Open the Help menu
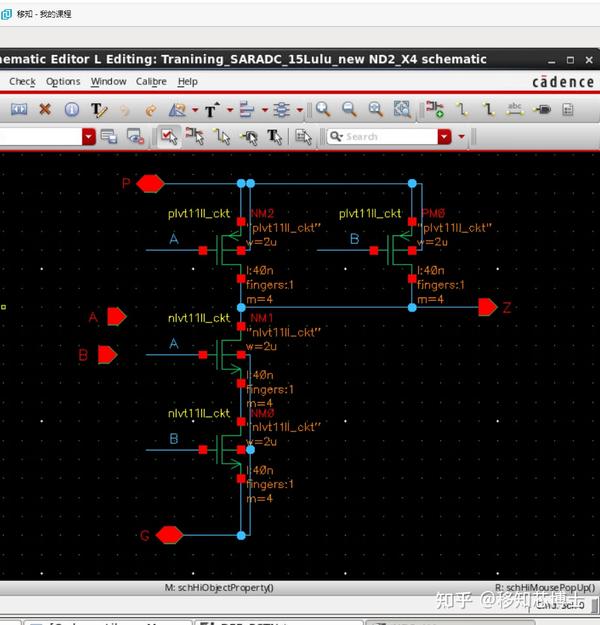This screenshot has width=600, height=625. tap(187, 81)
